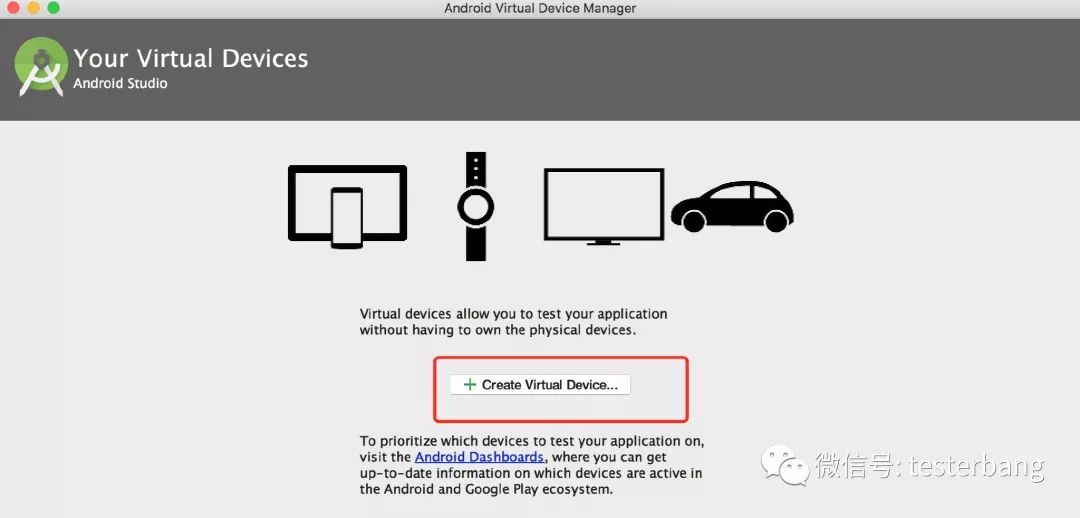Click text "without having to own the physical devices"
The height and width of the screenshot is (518, 1080).
[496, 330]
